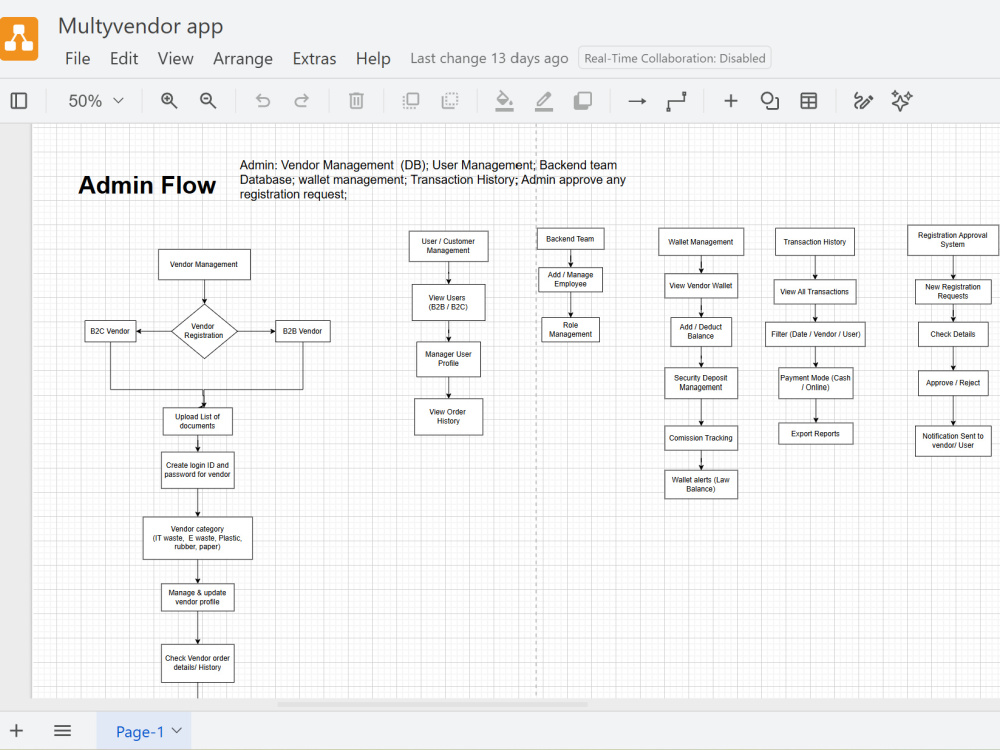Select the User / Customer Management box
The height and width of the screenshot is (750, 1000).
448,246
